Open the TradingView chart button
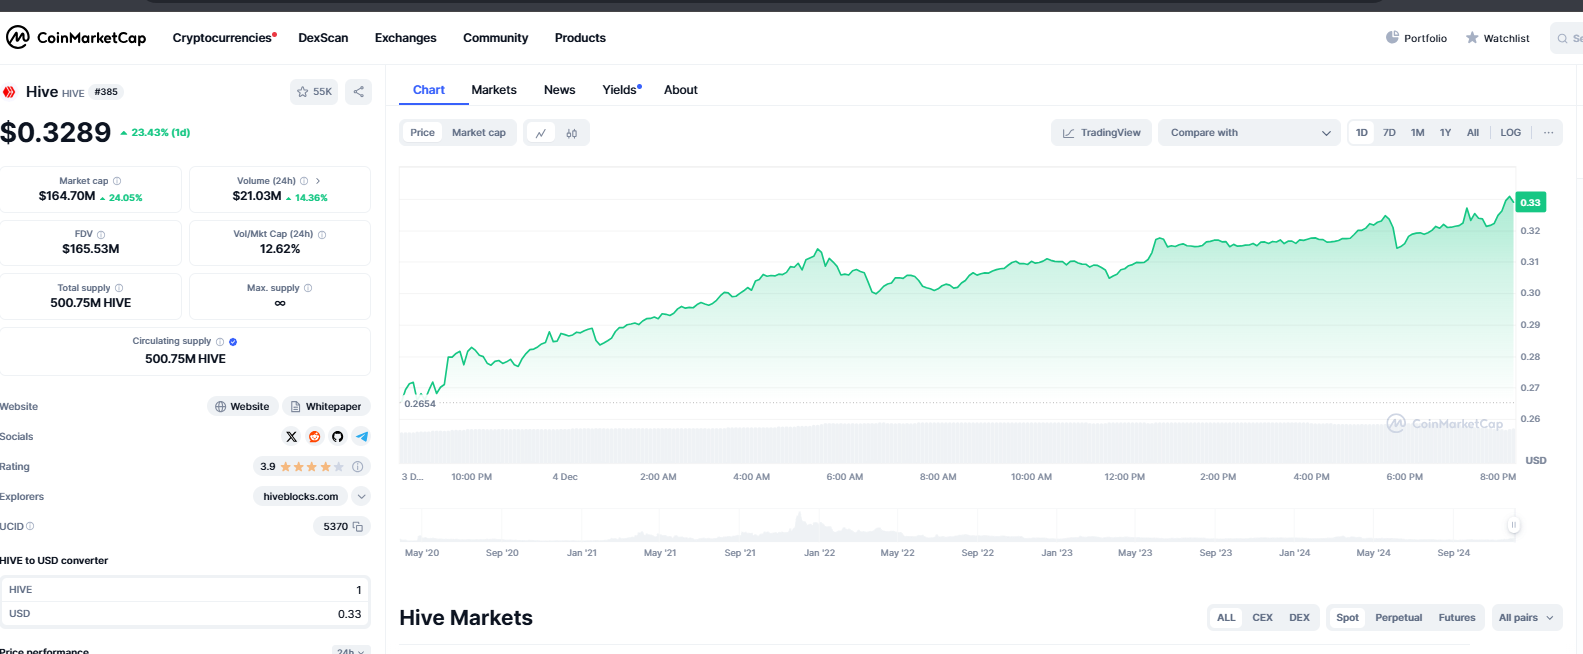This screenshot has width=1583, height=654. (1101, 133)
